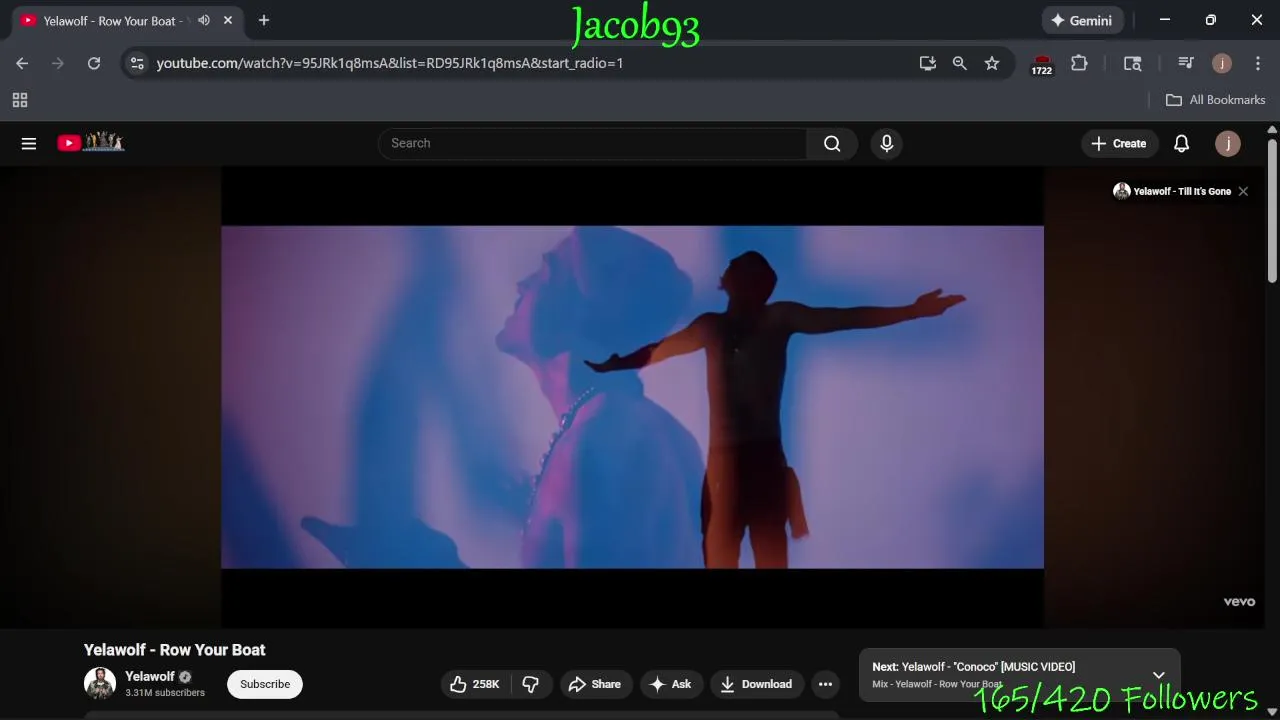Open YouTube account avatar menu
Viewport: 1280px width, 720px height.
click(x=1227, y=143)
